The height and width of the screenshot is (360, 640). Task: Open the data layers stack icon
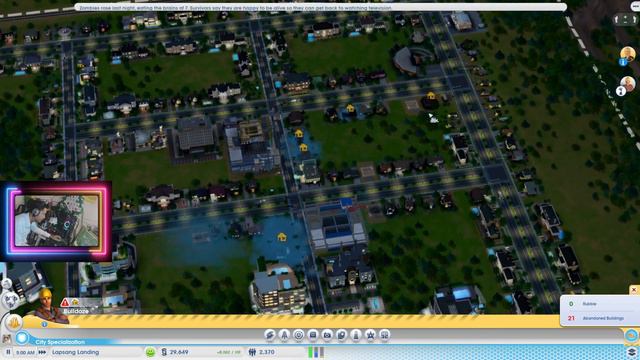631,352
